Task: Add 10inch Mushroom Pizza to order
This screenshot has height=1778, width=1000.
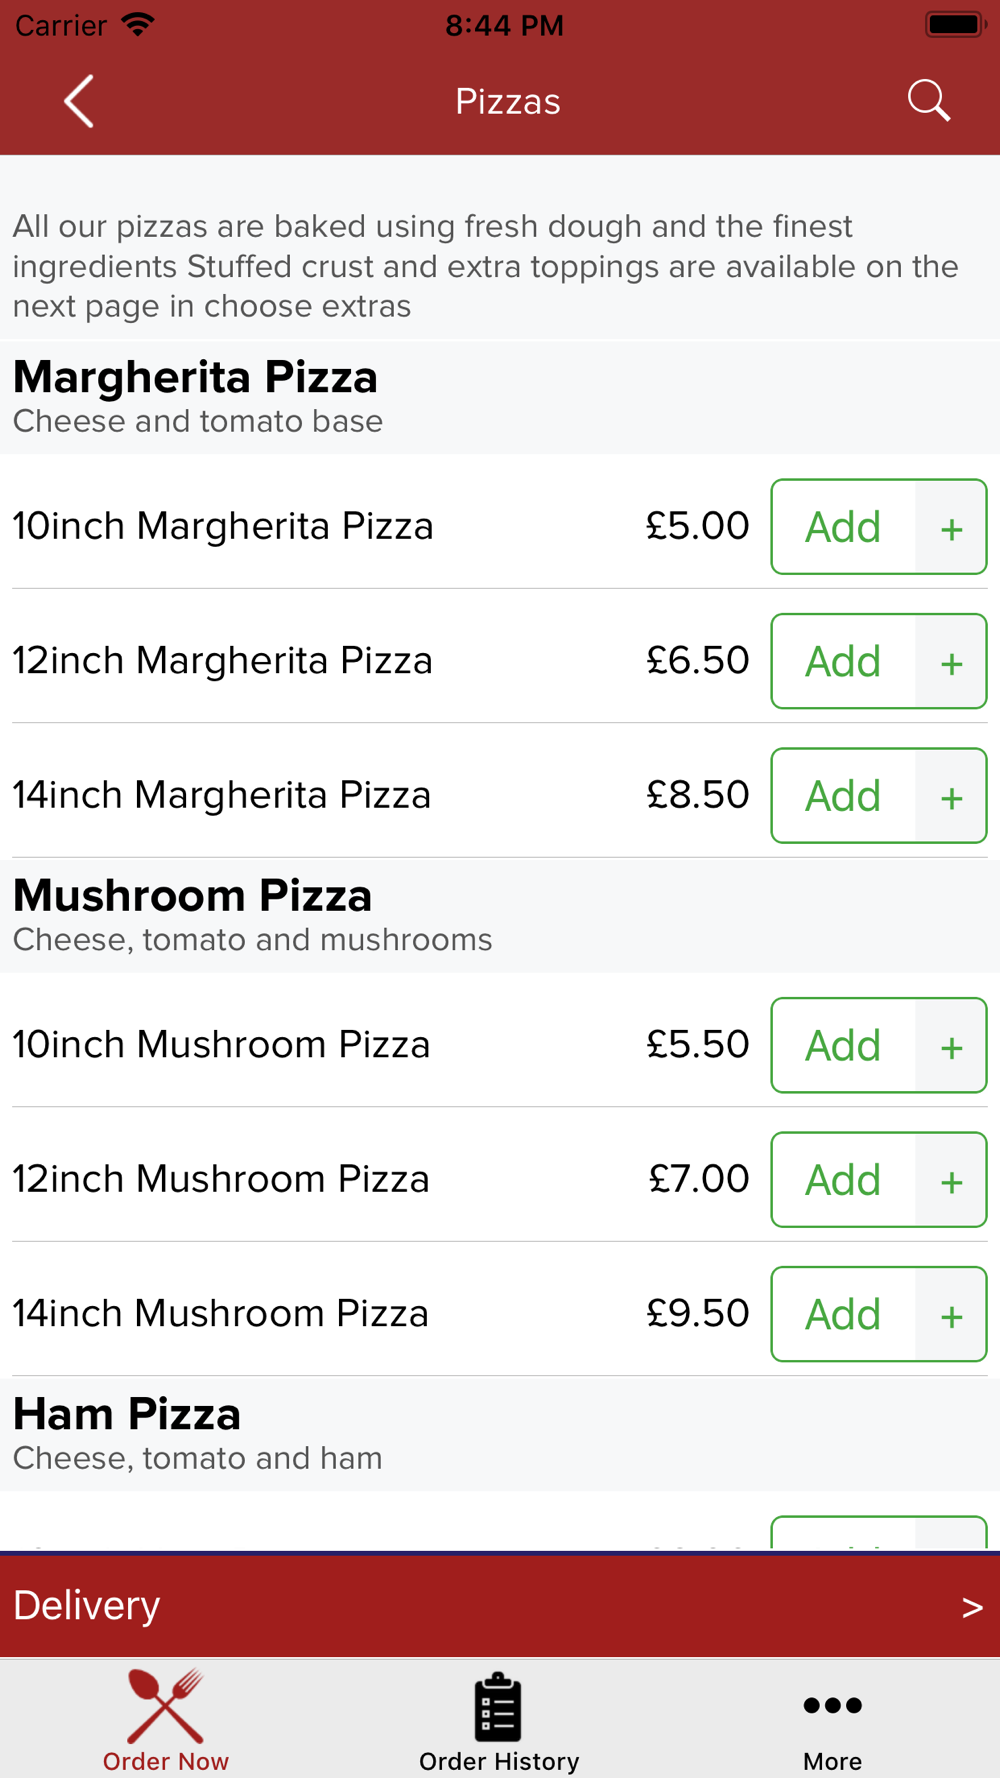Action: click(x=843, y=1046)
